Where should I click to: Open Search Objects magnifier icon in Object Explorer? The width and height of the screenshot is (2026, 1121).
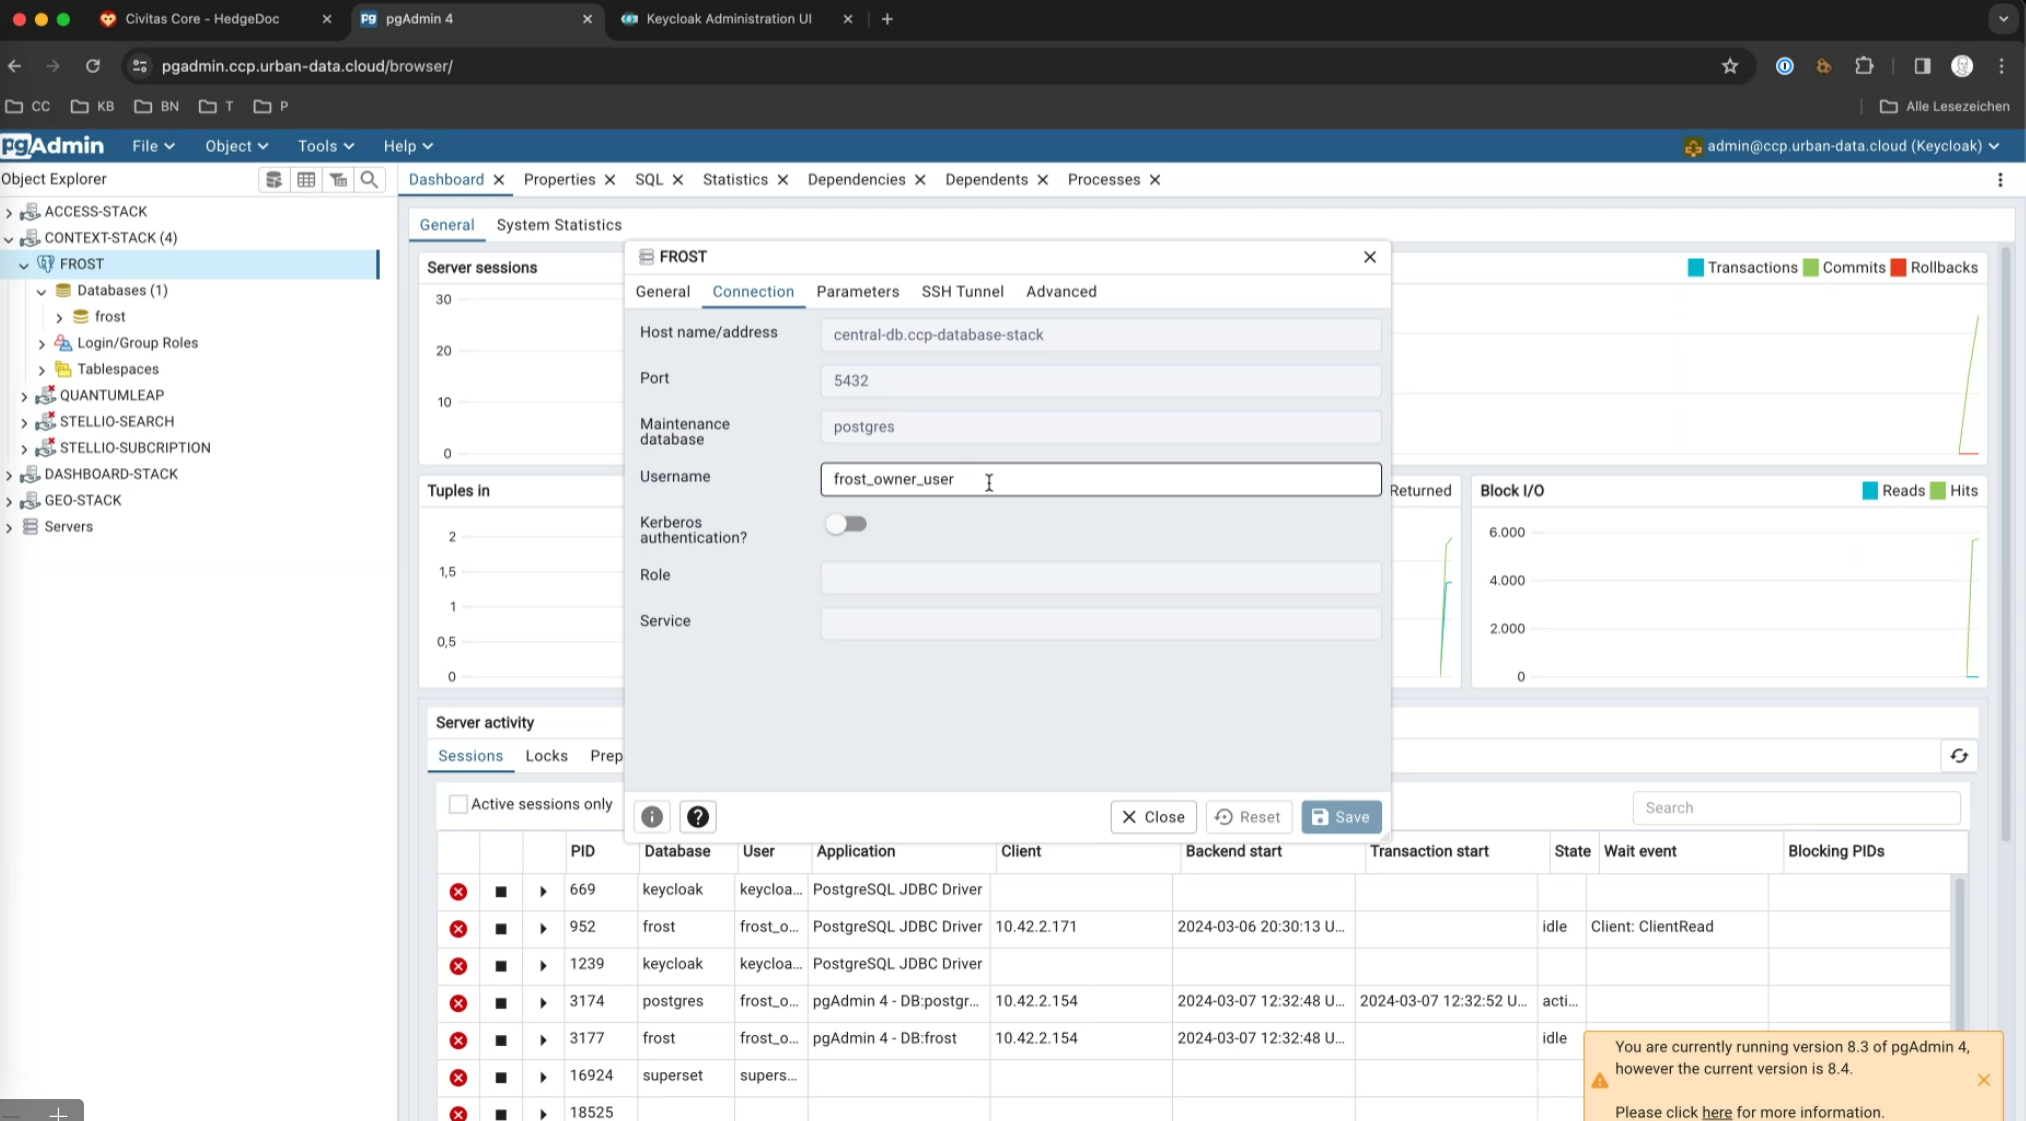pos(369,179)
